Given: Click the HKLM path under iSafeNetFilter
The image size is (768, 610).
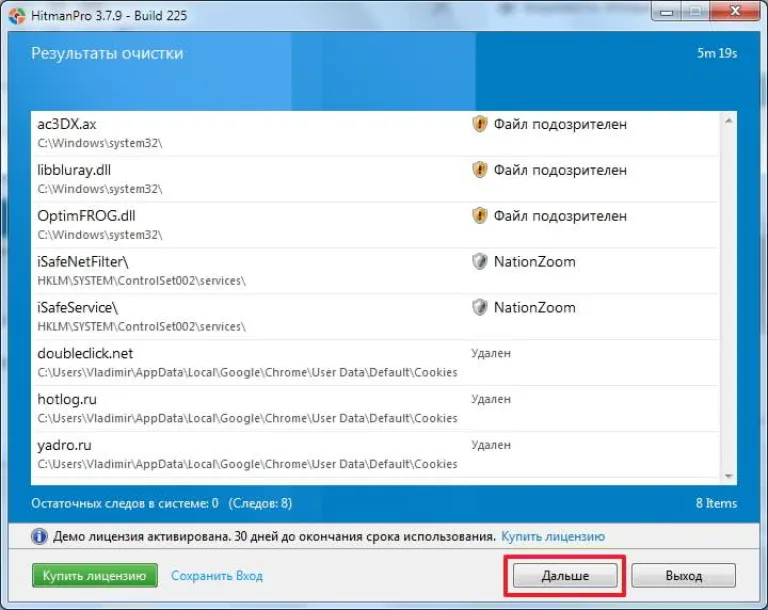Looking at the screenshot, I should click(x=142, y=281).
